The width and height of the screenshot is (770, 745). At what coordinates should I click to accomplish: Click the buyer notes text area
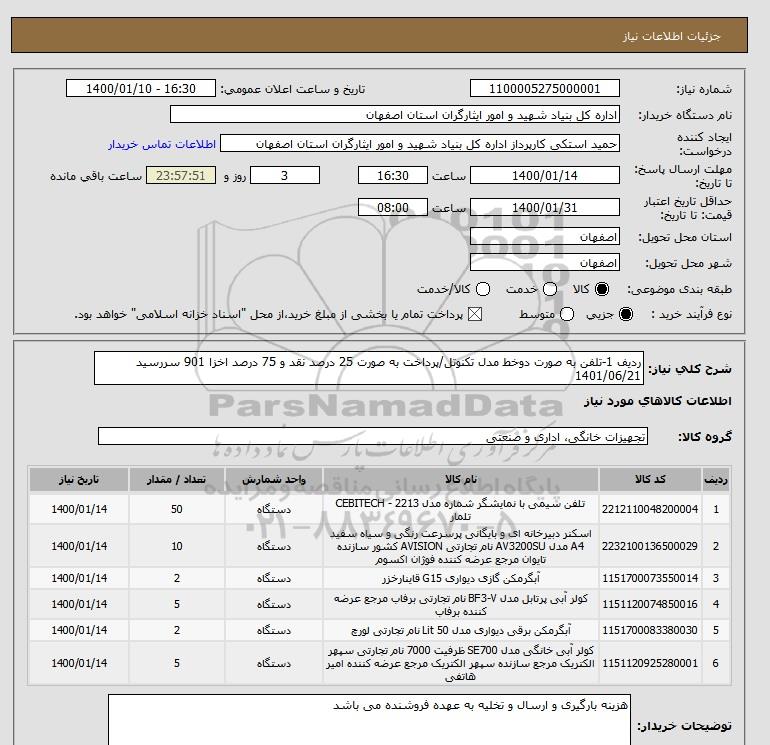[369, 720]
